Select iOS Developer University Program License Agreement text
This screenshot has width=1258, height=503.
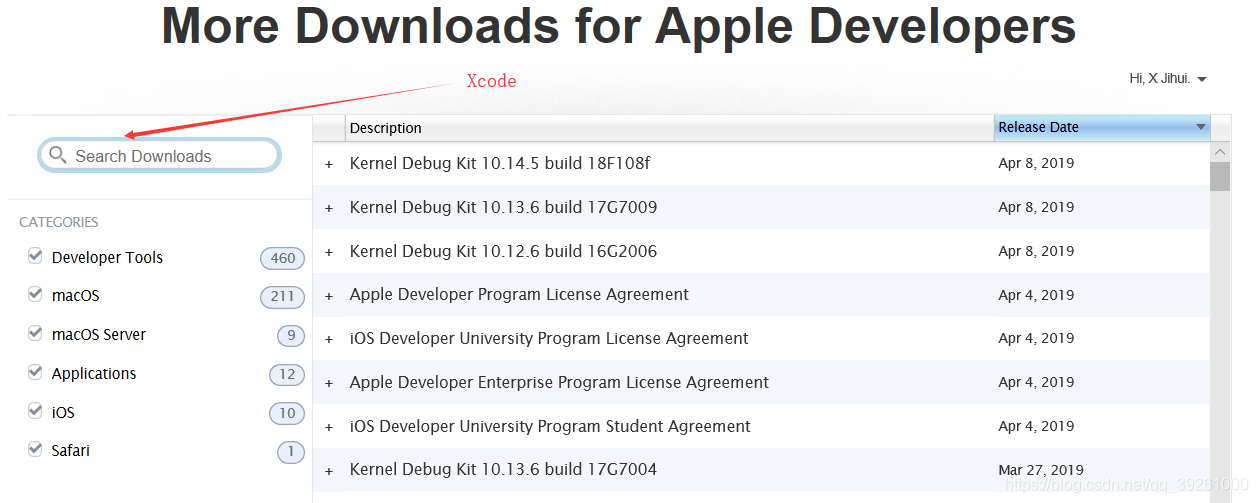coord(549,338)
